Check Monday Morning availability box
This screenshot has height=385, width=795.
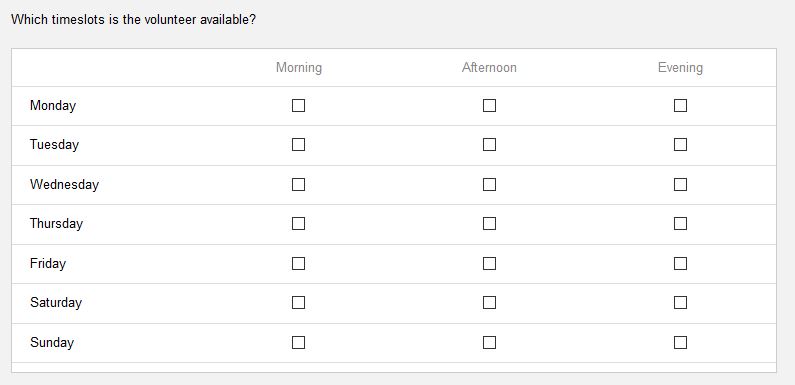pos(299,106)
